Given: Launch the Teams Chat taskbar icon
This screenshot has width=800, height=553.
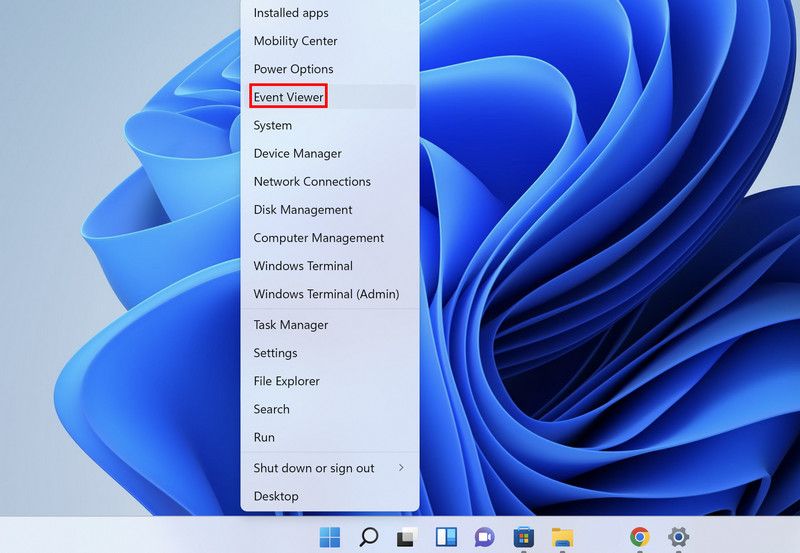Looking at the screenshot, I should pyautogui.click(x=485, y=537).
